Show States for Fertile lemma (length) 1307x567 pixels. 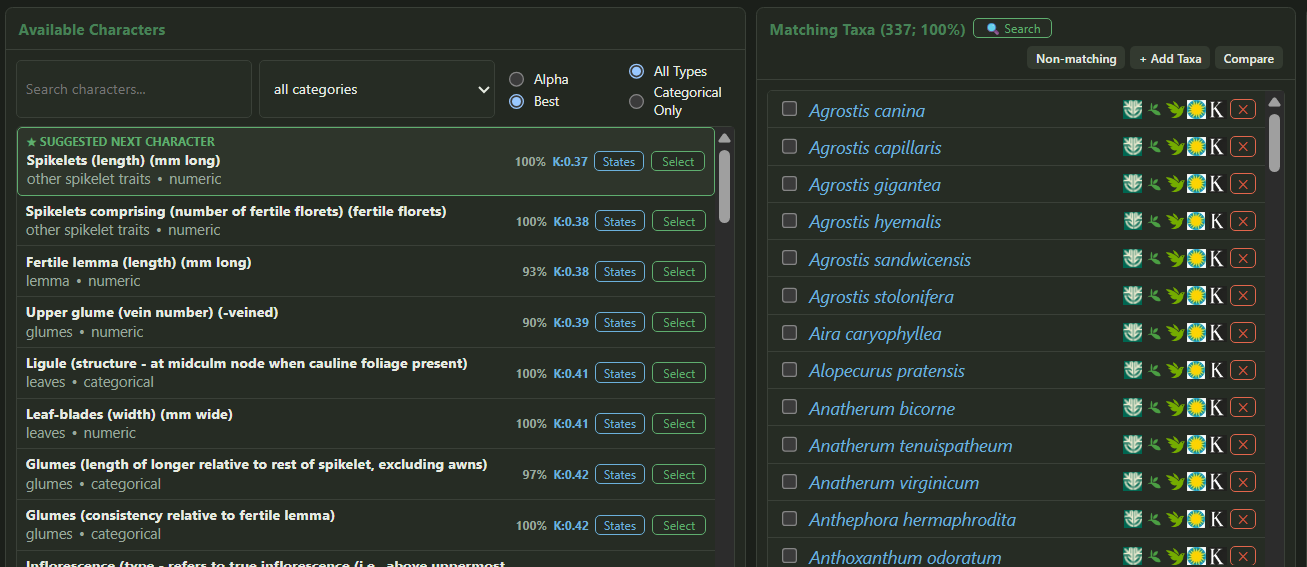pyautogui.click(x=620, y=271)
